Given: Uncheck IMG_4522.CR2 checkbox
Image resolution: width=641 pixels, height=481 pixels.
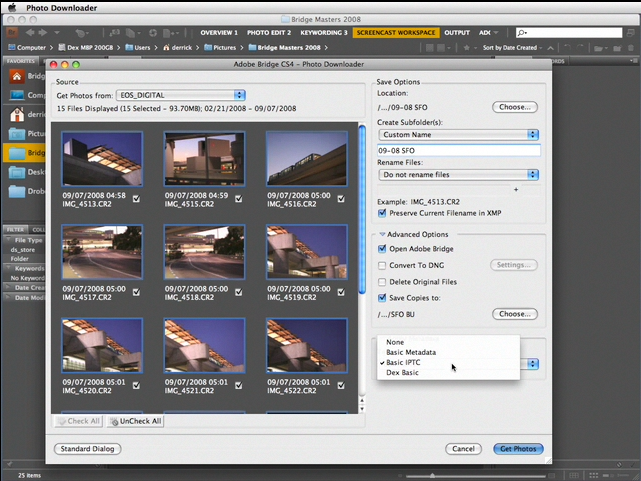Looking at the screenshot, I should coord(341,385).
